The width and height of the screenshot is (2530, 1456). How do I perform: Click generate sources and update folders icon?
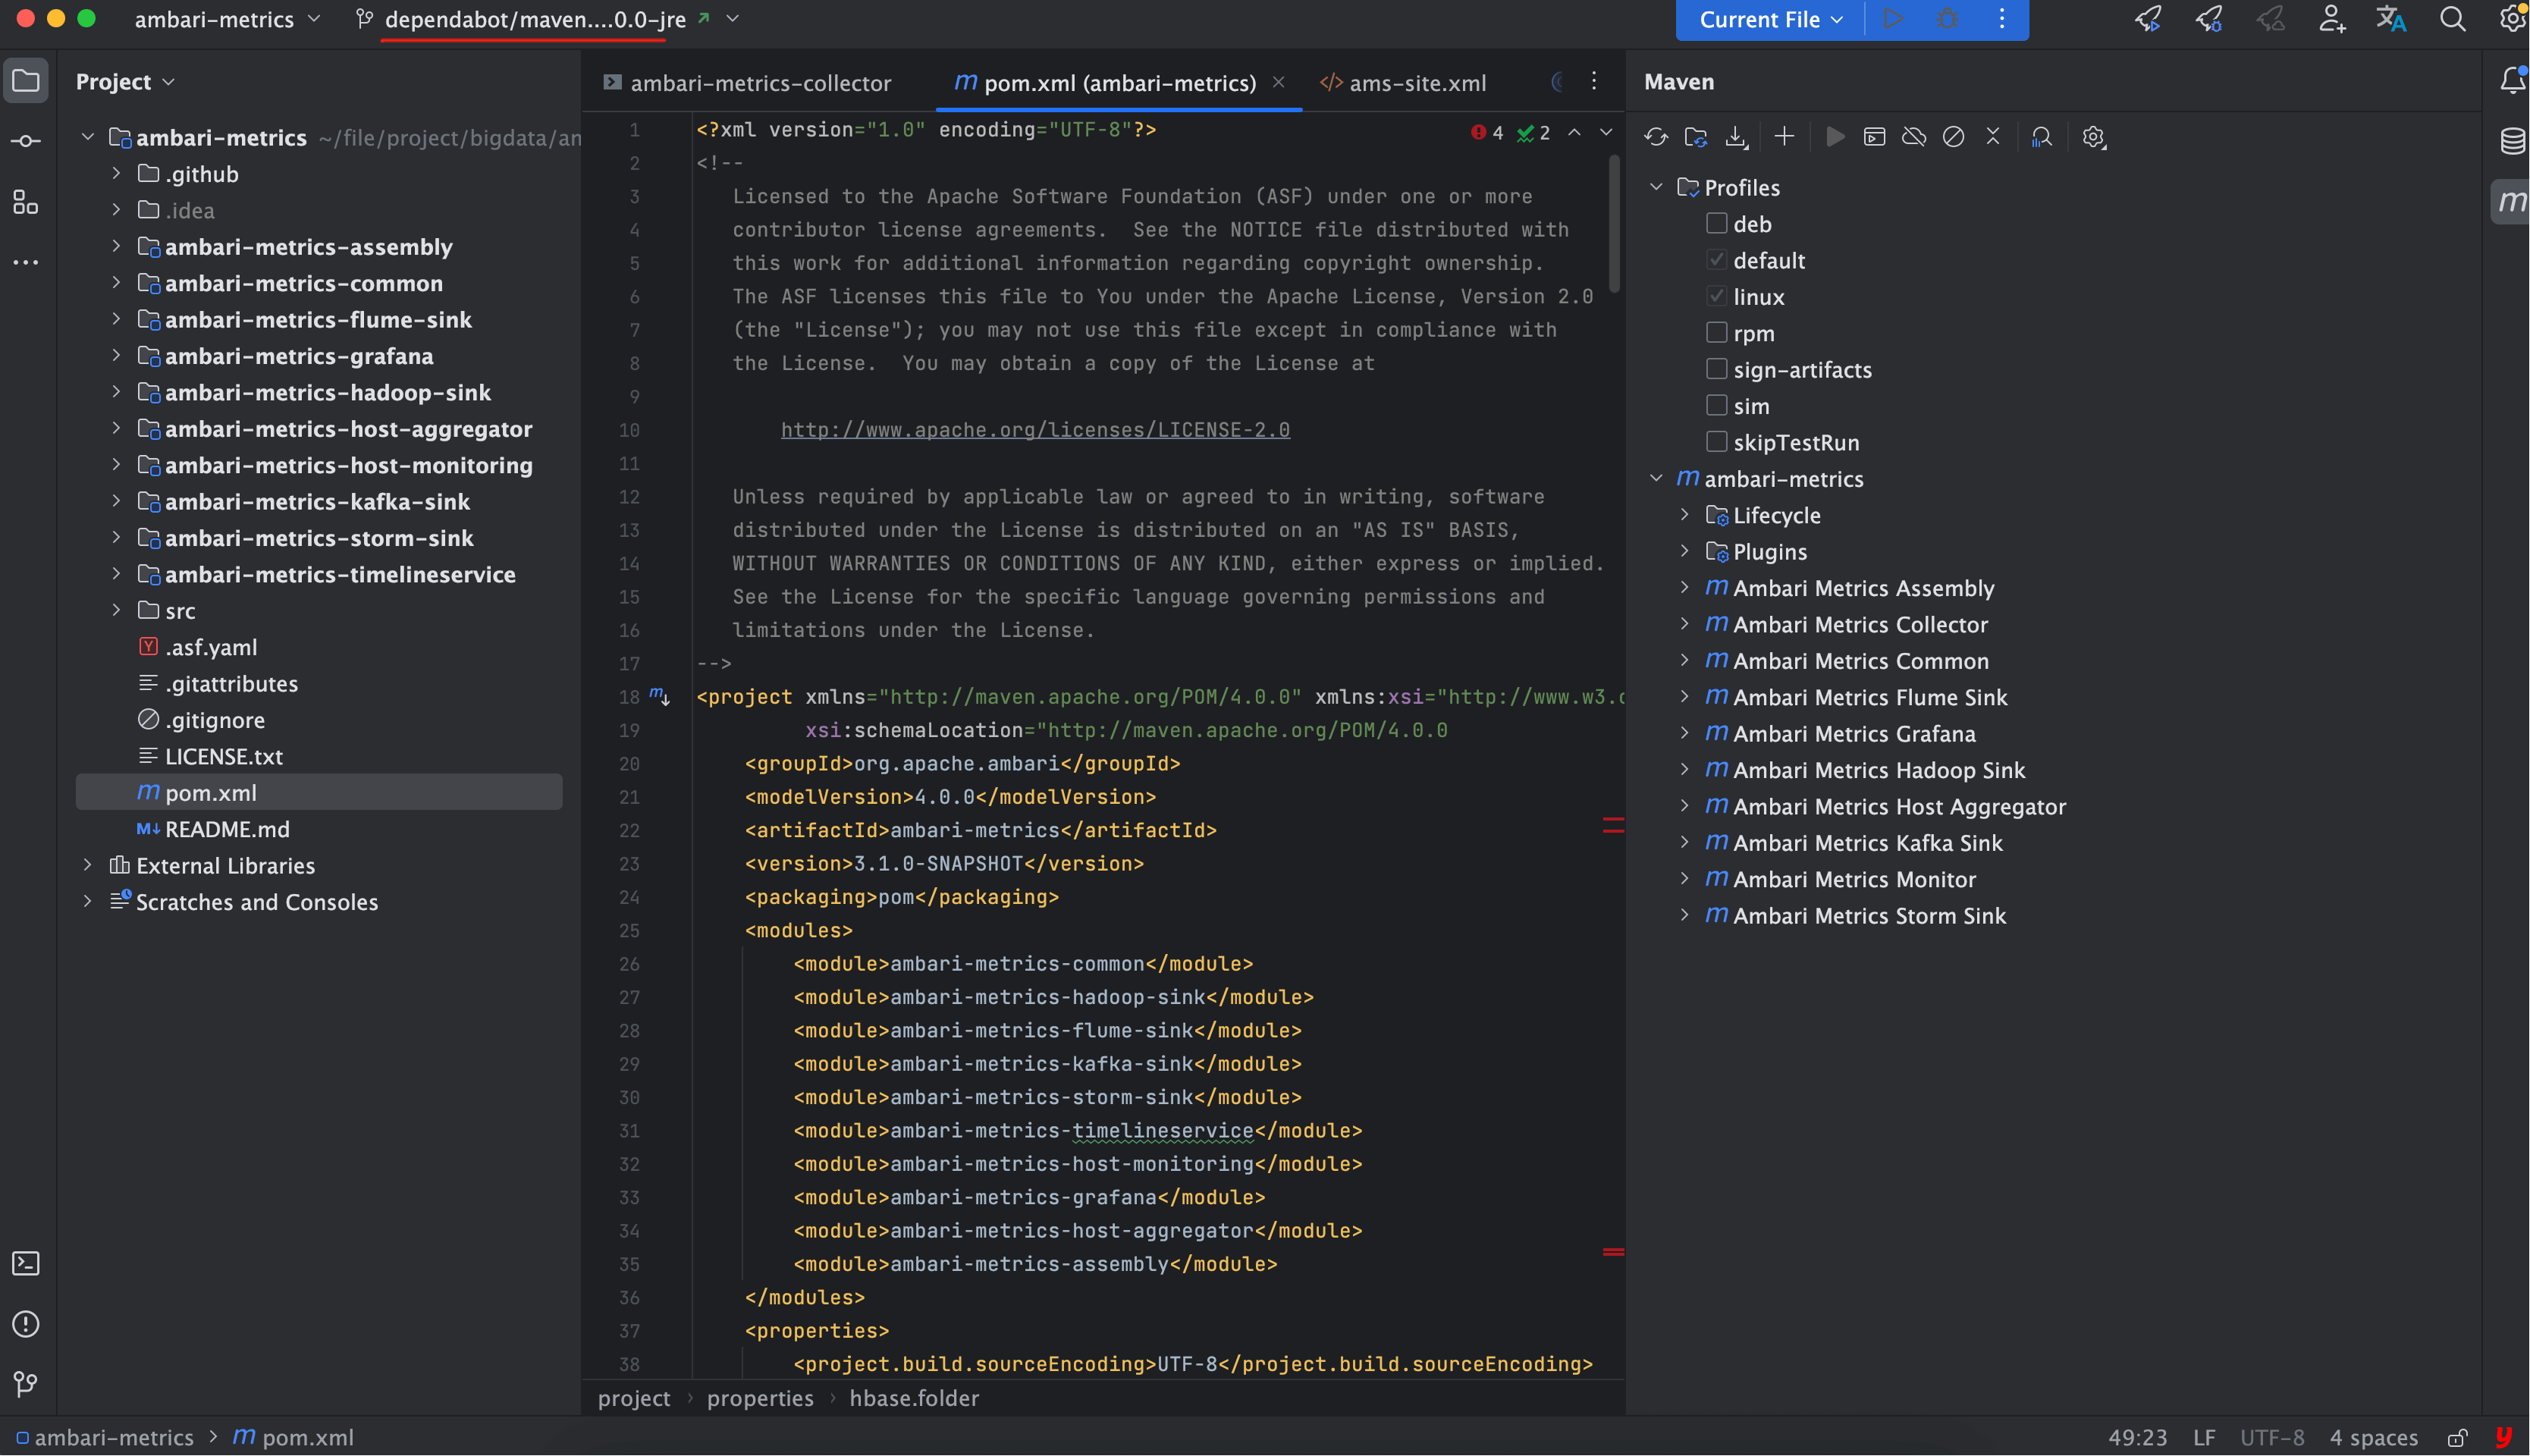[x=1695, y=137]
